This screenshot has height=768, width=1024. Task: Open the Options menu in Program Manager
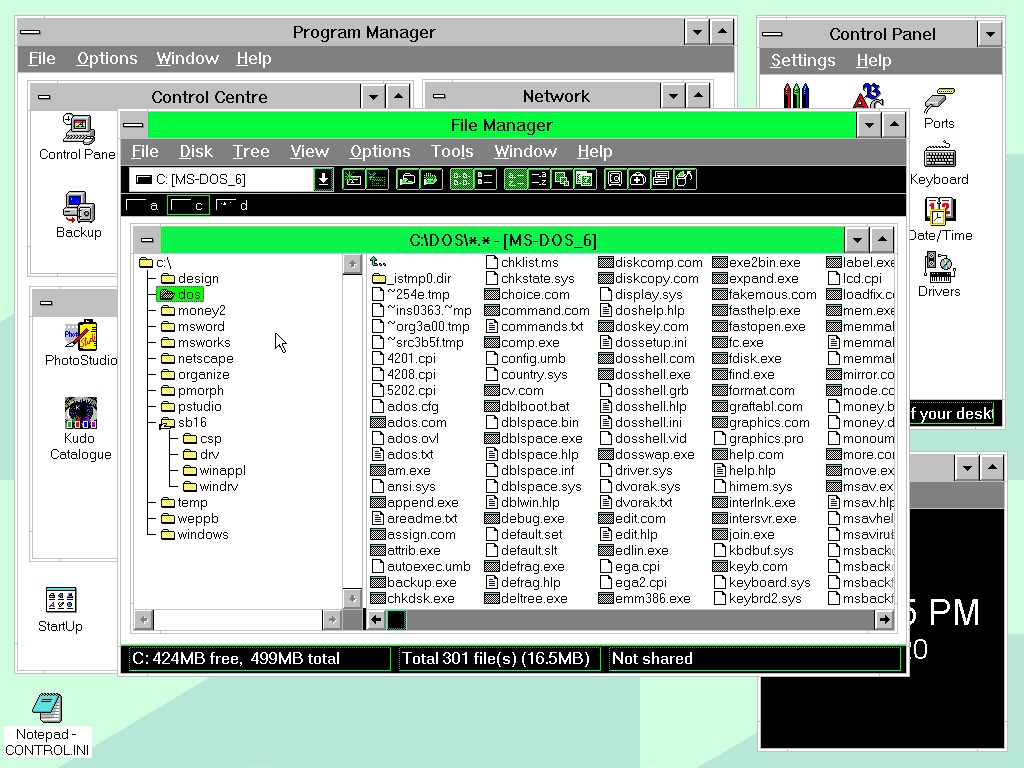coord(106,58)
